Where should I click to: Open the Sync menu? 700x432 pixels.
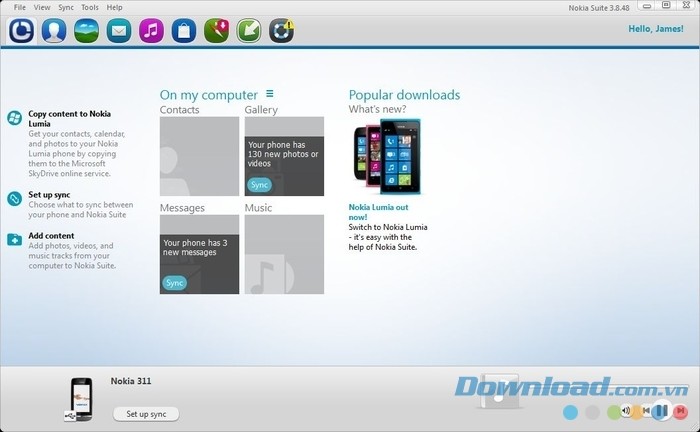tap(66, 7)
